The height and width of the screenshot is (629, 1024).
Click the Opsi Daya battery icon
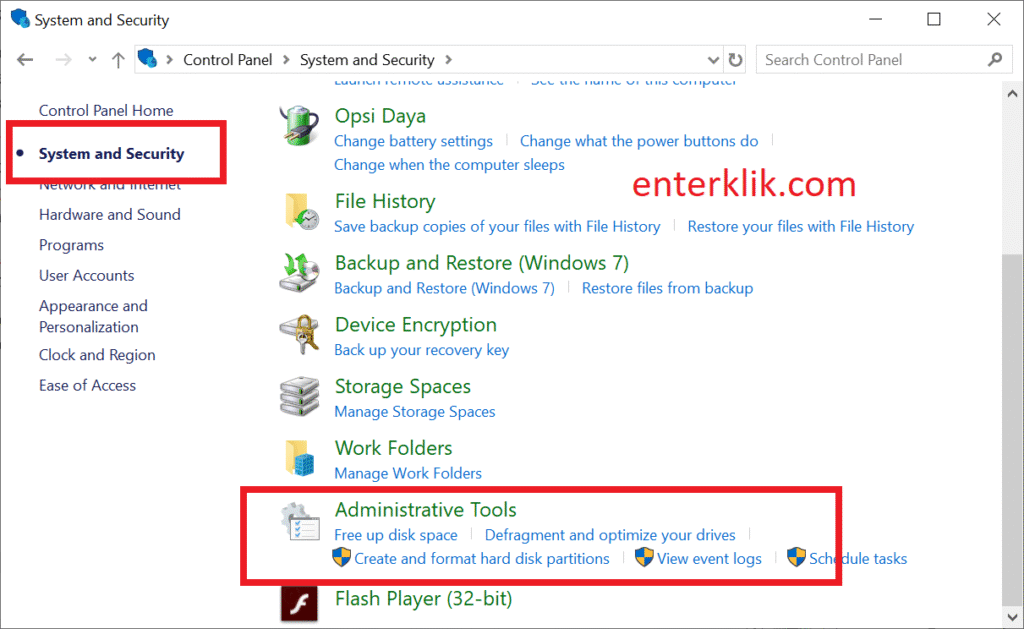click(x=298, y=126)
